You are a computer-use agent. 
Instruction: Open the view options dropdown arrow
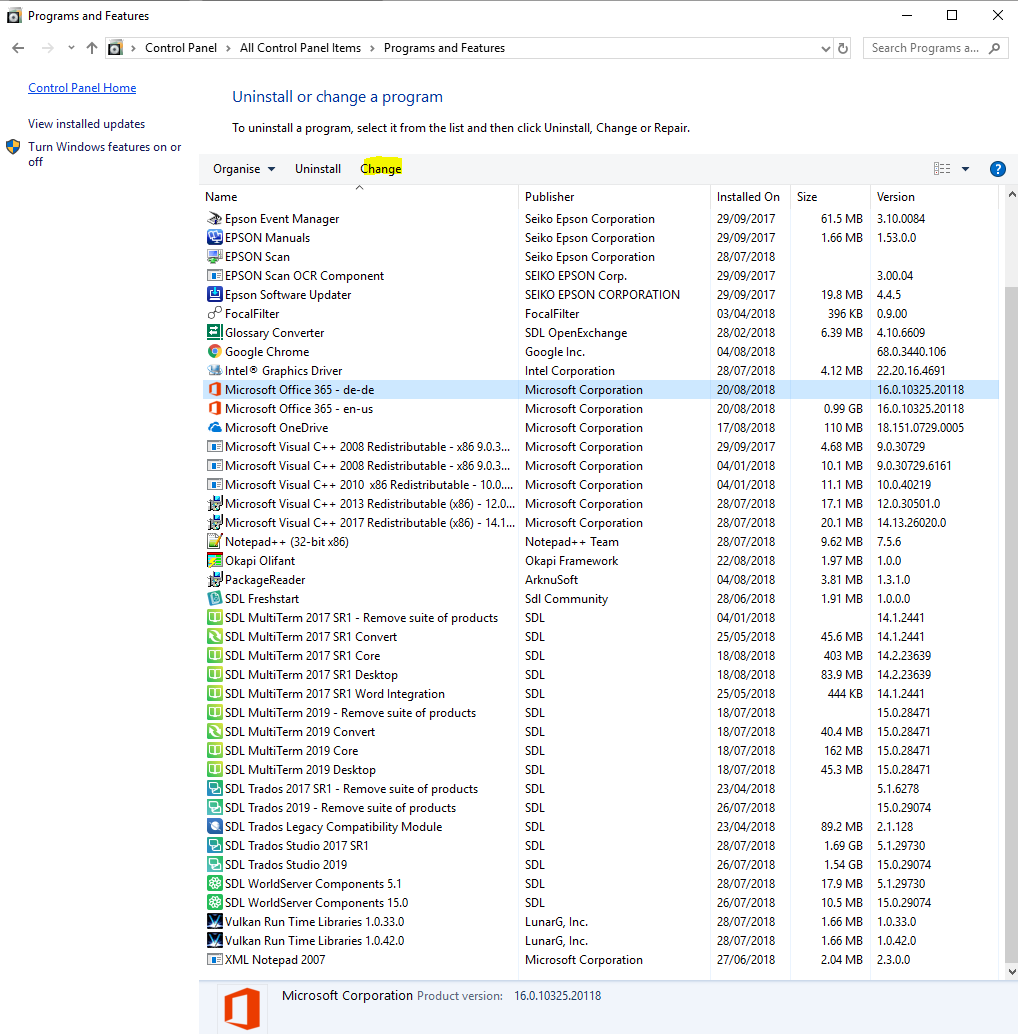pos(965,169)
